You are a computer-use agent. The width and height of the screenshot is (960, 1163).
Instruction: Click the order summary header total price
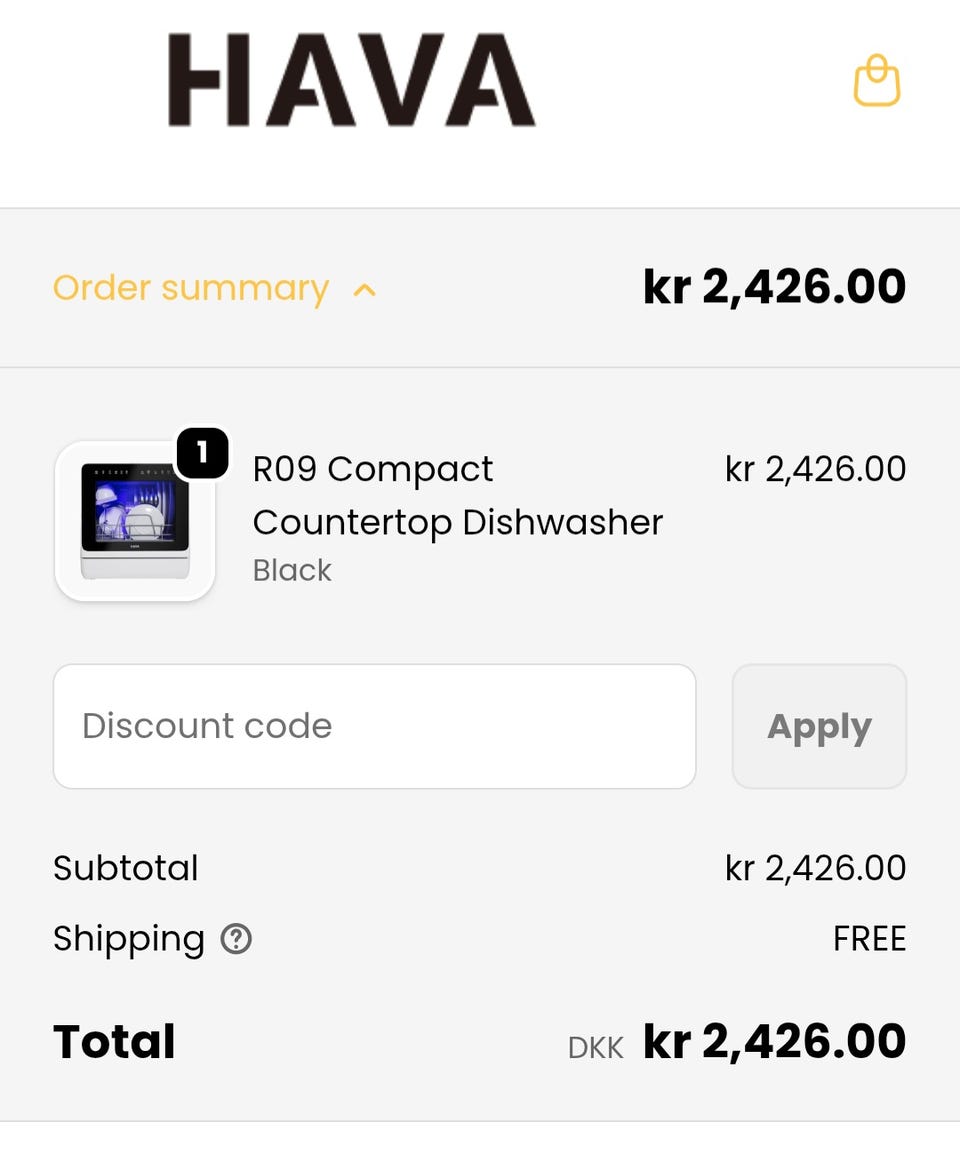tap(774, 288)
